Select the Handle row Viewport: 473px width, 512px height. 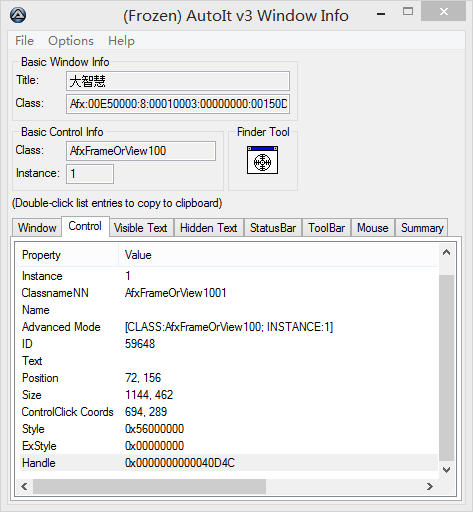tap(228, 463)
